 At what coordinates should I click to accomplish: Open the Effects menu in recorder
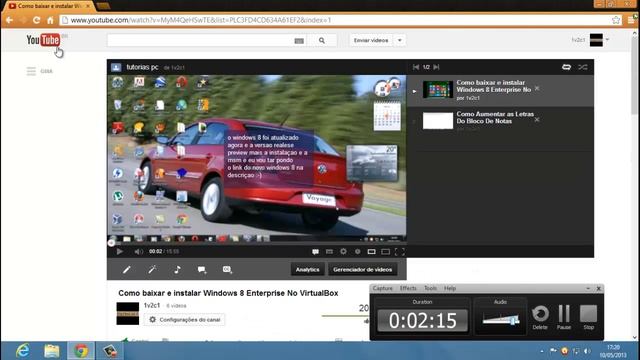click(408, 288)
